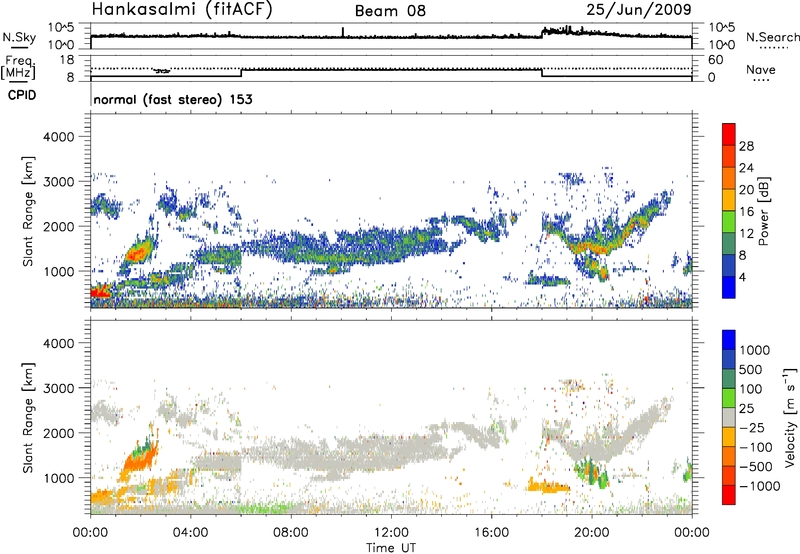Click the light green segment between 12 and 16 dB

click(729, 221)
